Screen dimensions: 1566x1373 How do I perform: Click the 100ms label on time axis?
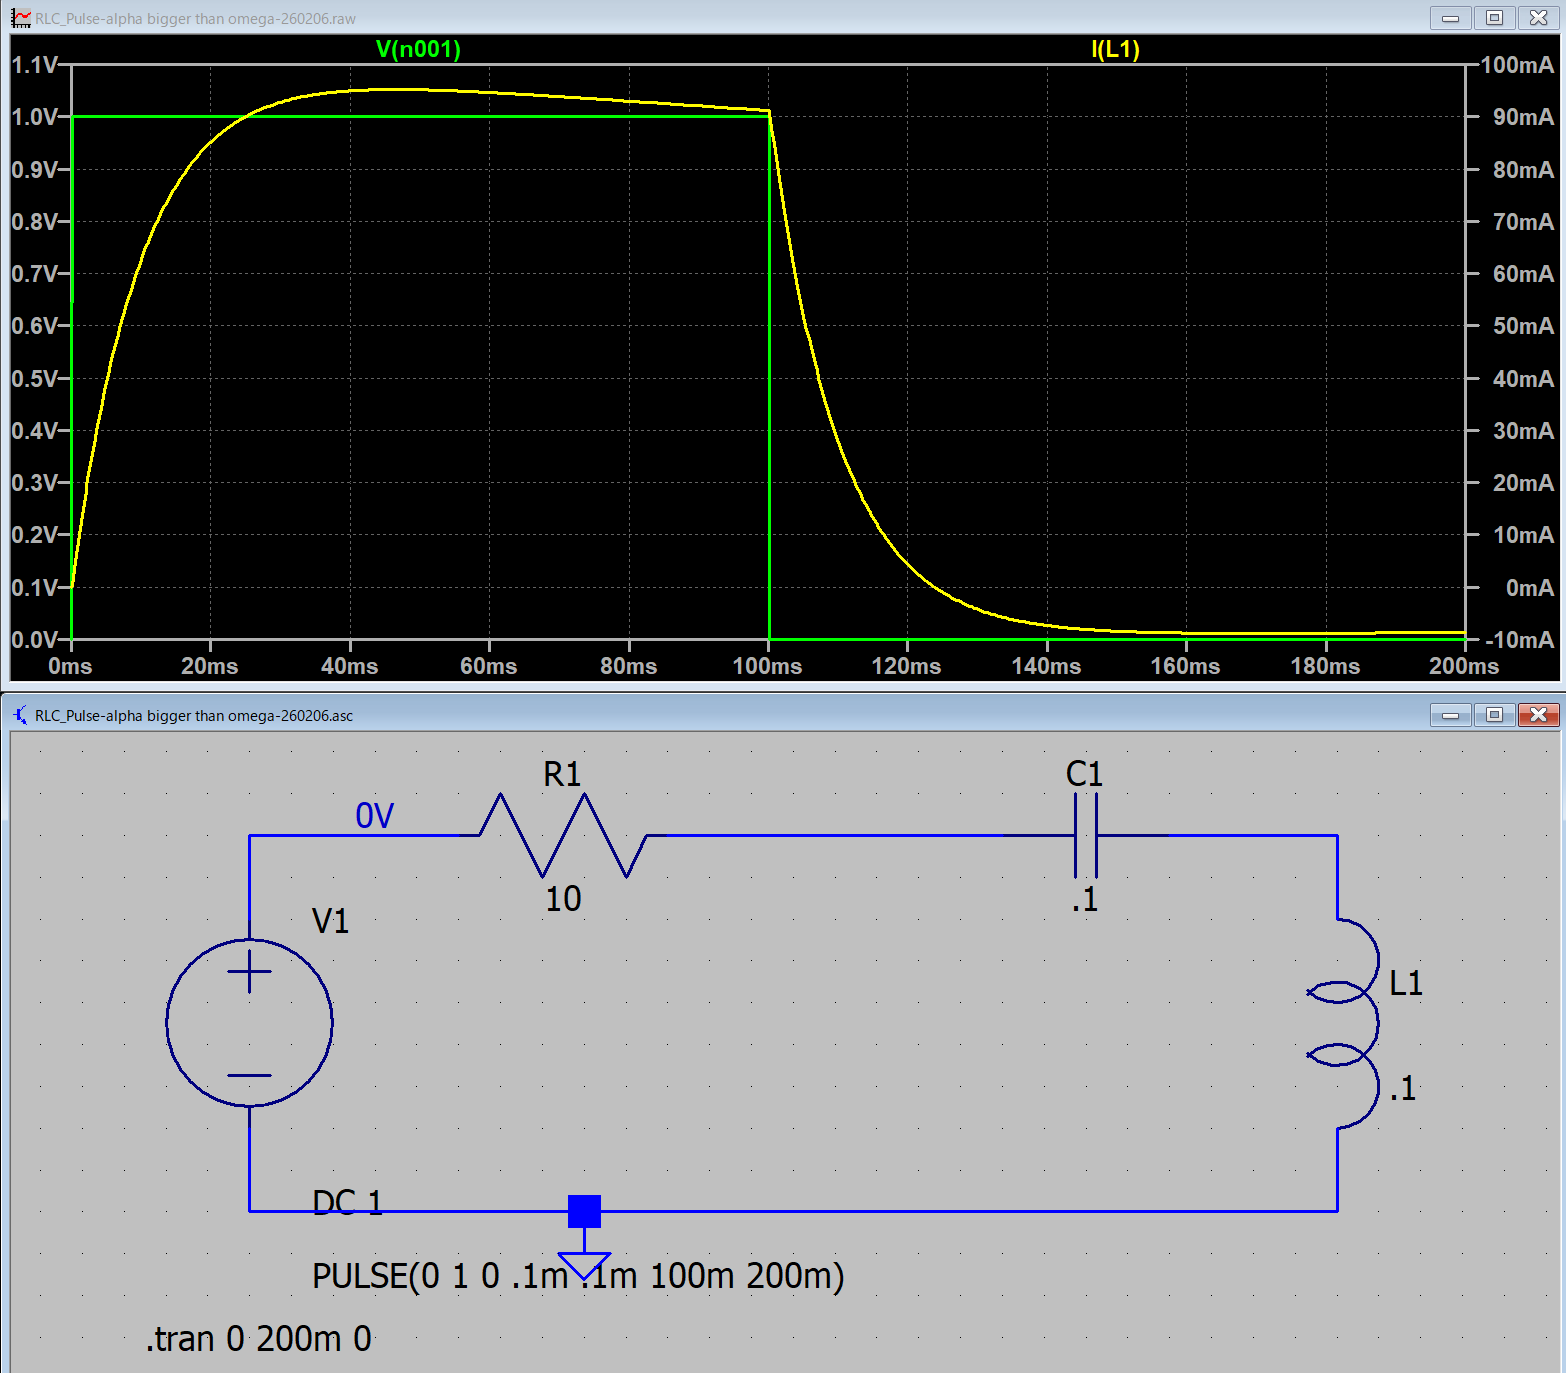point(767,666)
